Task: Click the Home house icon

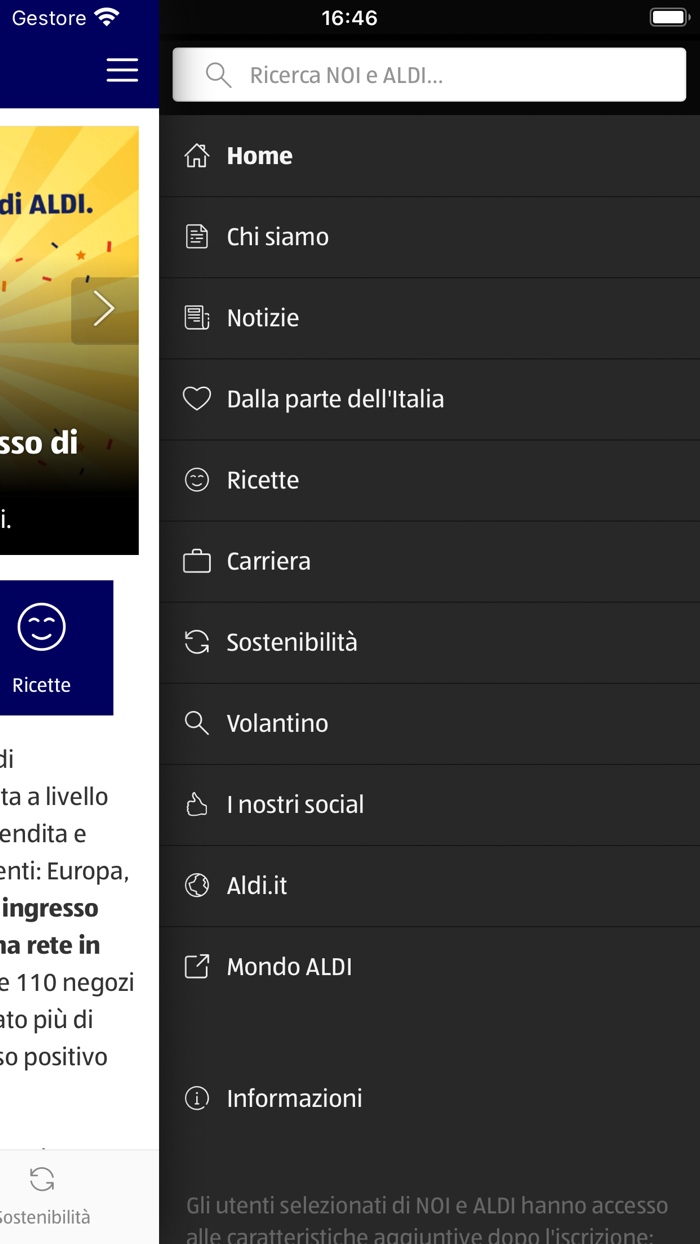Action: [197, 155]
